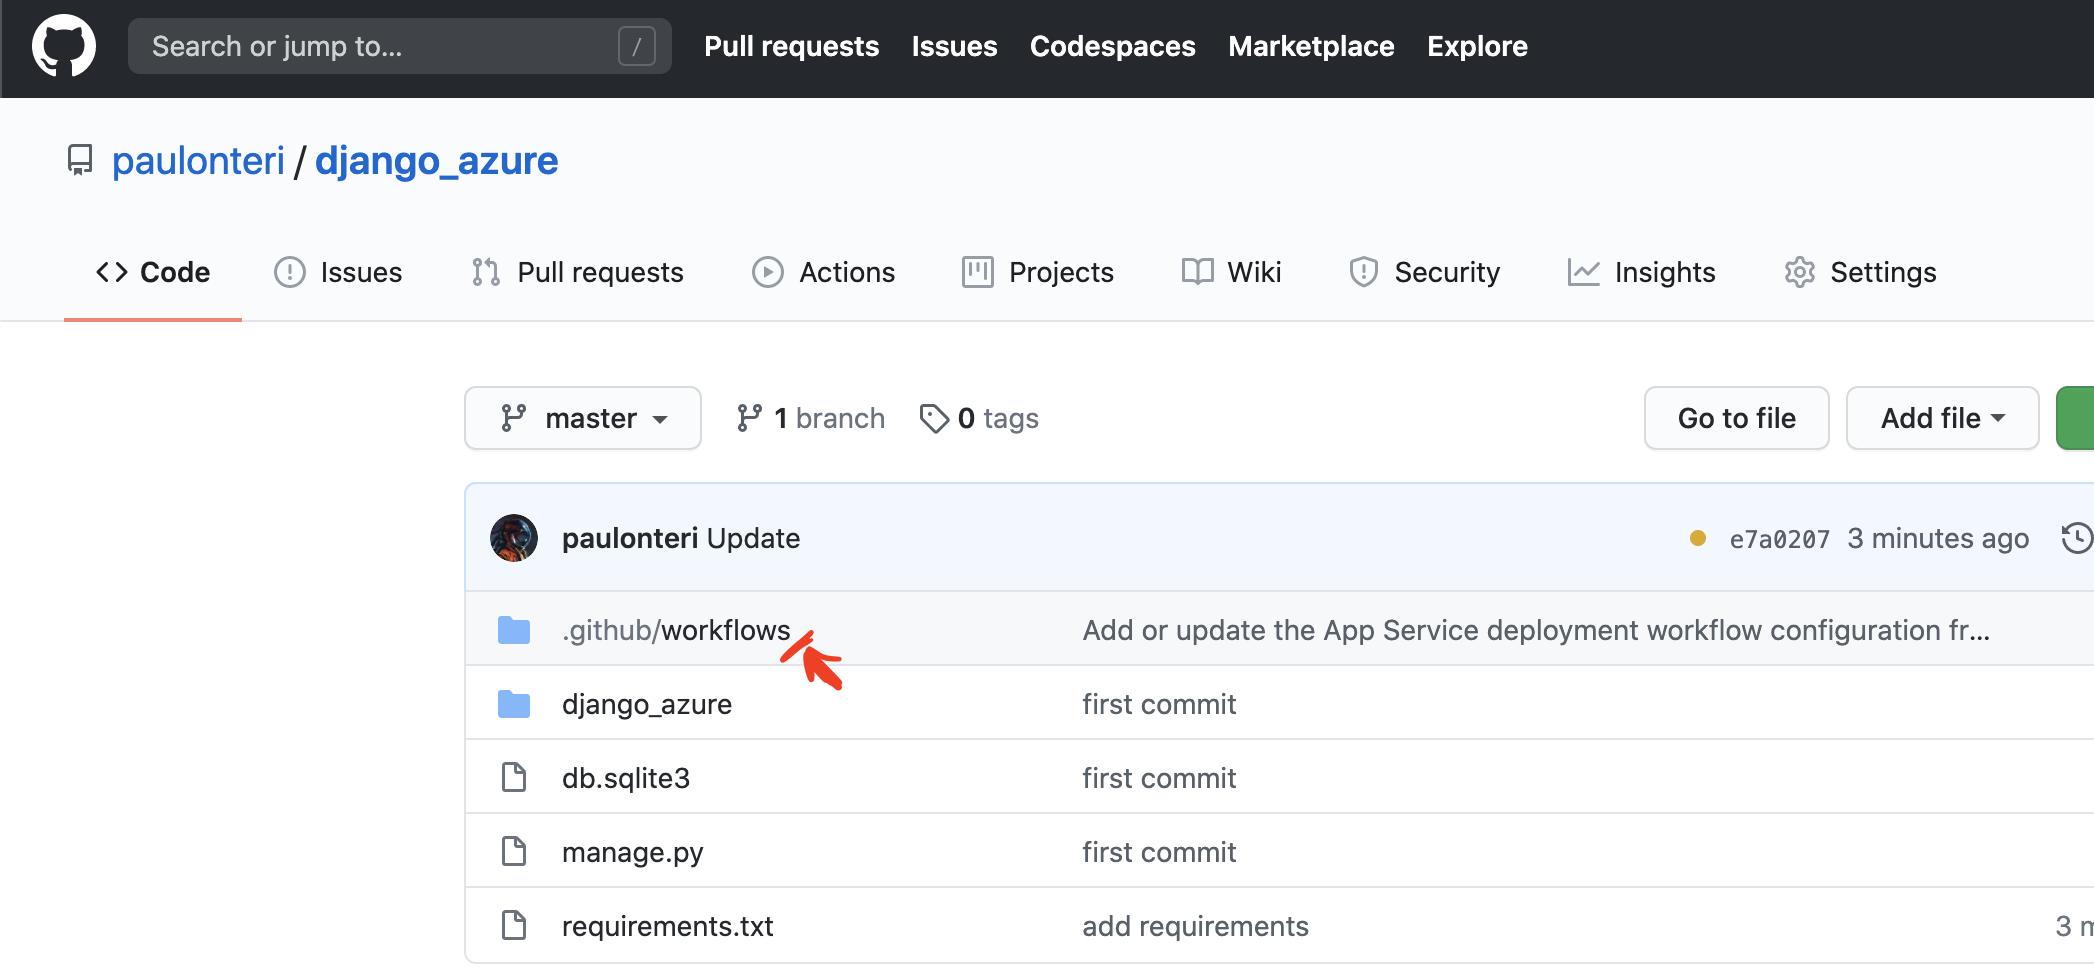Open repository Settings gear icon
The image size is (2094, 978).
(1799, 271)
